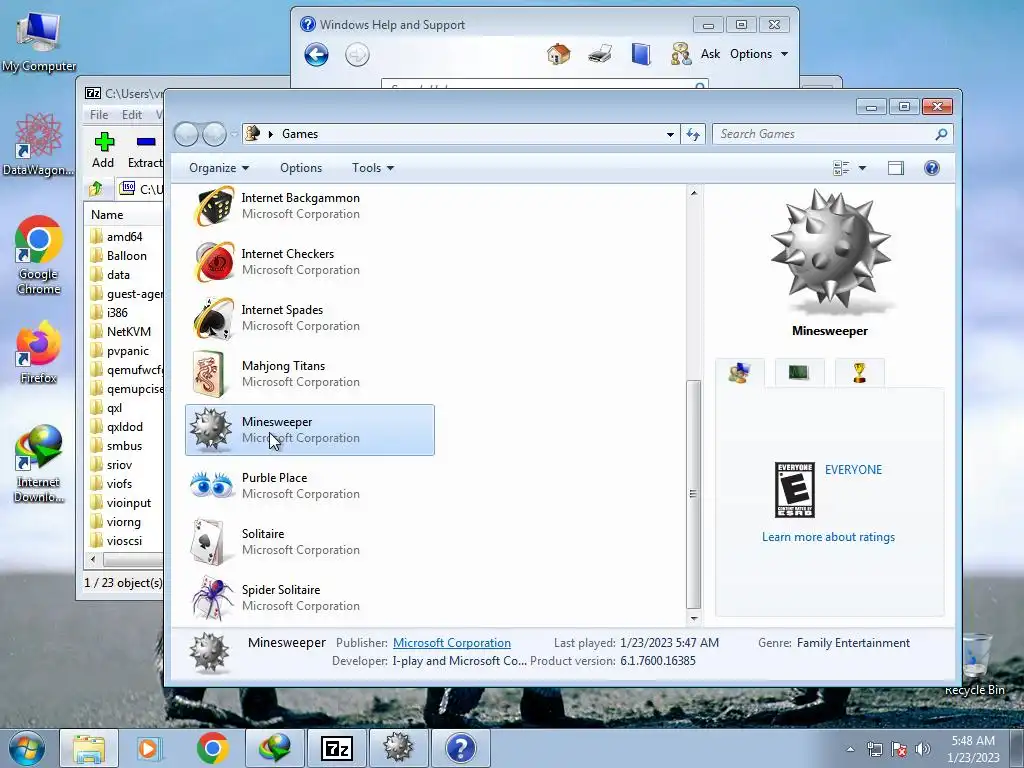This screenshot has width=1024, height=768.
Task: Open the Microsoft Corporation publisher link
Action: click(x=452, y=643)
